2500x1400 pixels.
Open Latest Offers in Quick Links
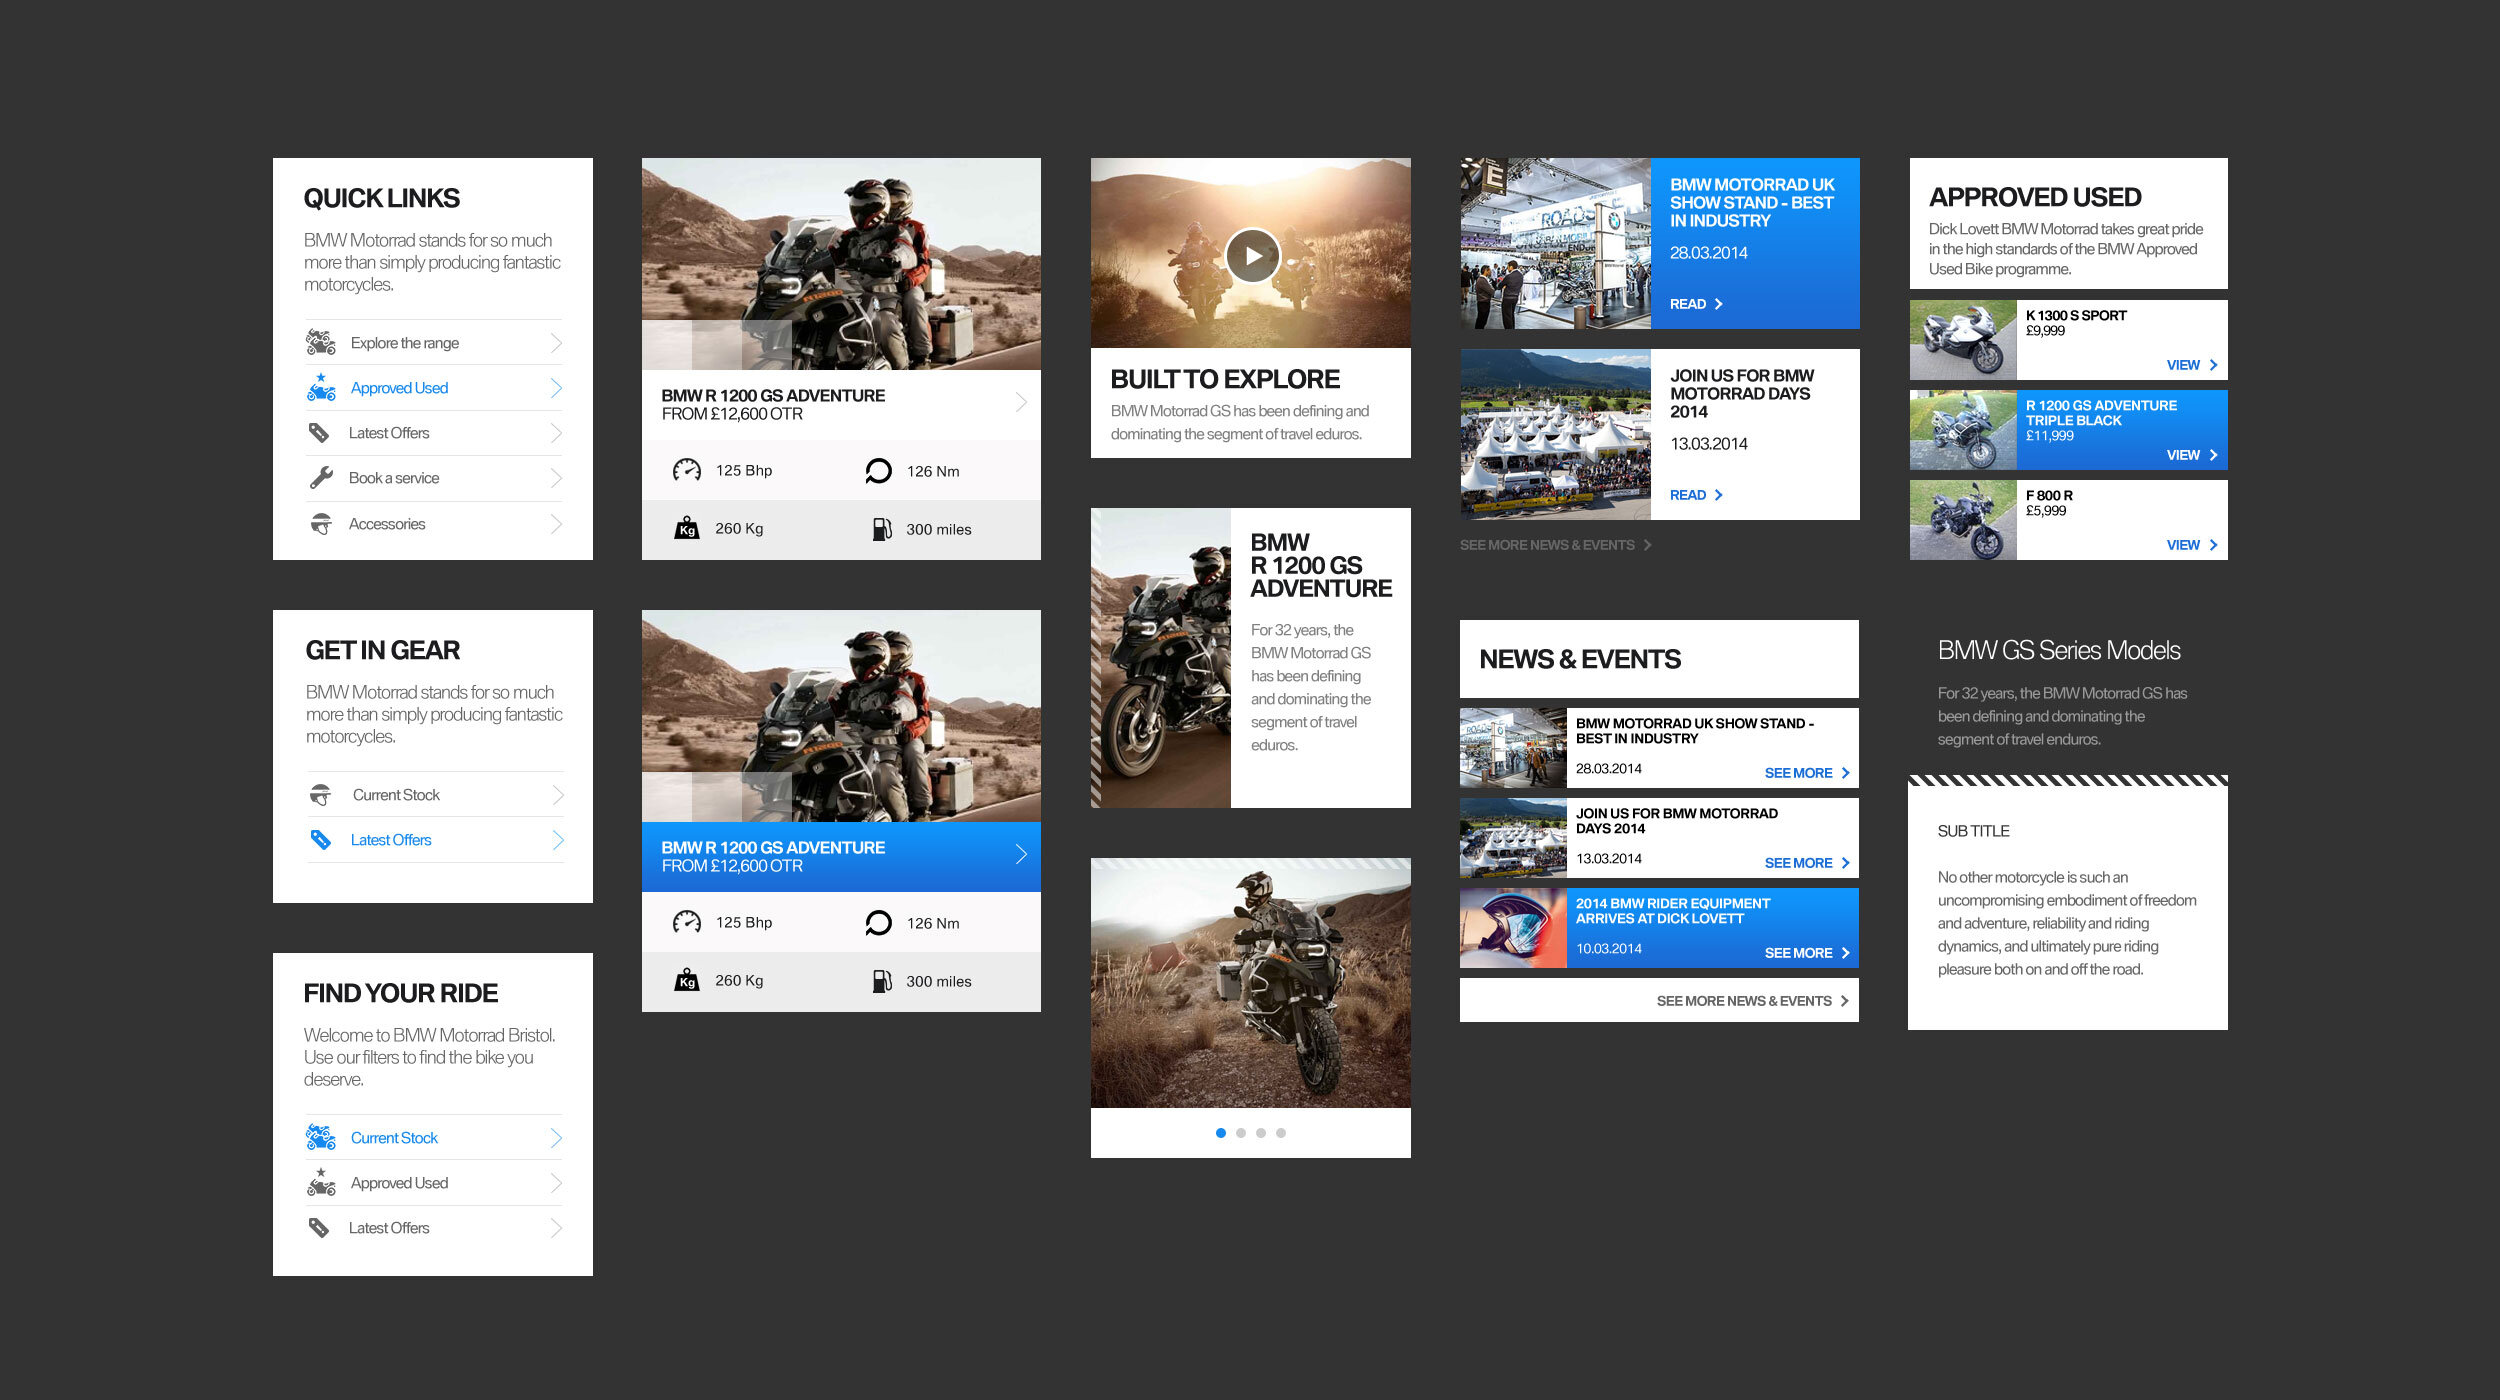click(389, 433)
